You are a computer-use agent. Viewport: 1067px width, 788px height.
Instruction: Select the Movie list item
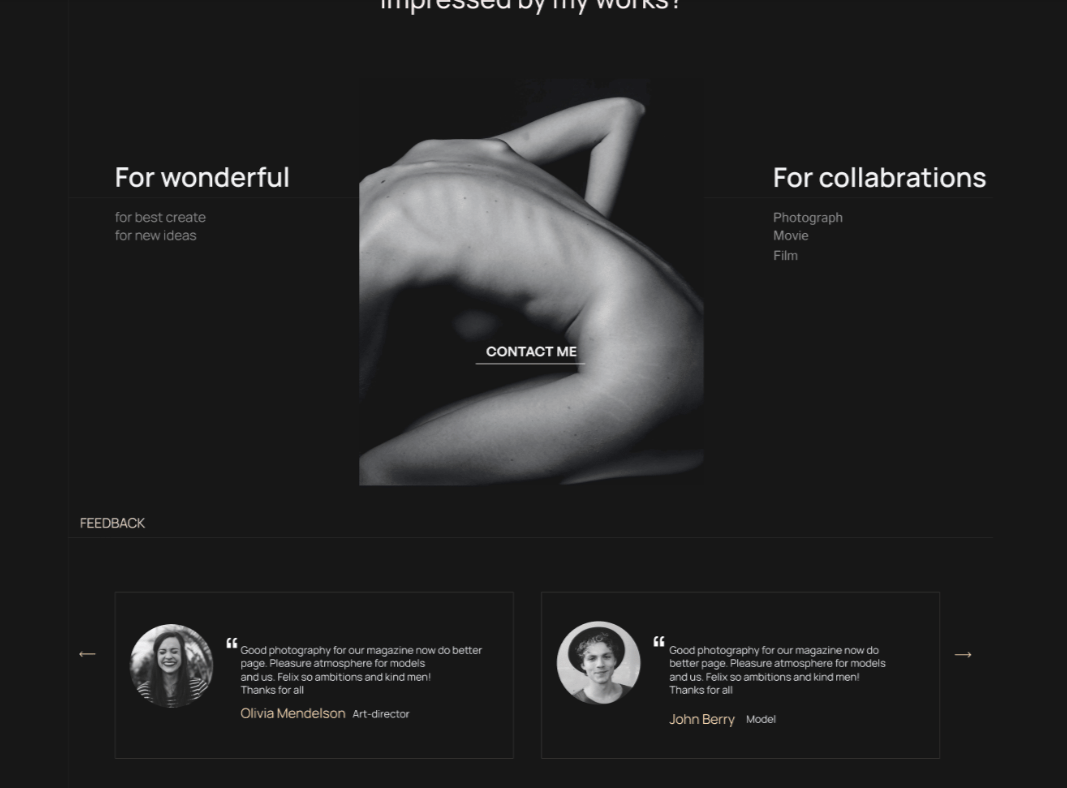(x=791, y=235)
